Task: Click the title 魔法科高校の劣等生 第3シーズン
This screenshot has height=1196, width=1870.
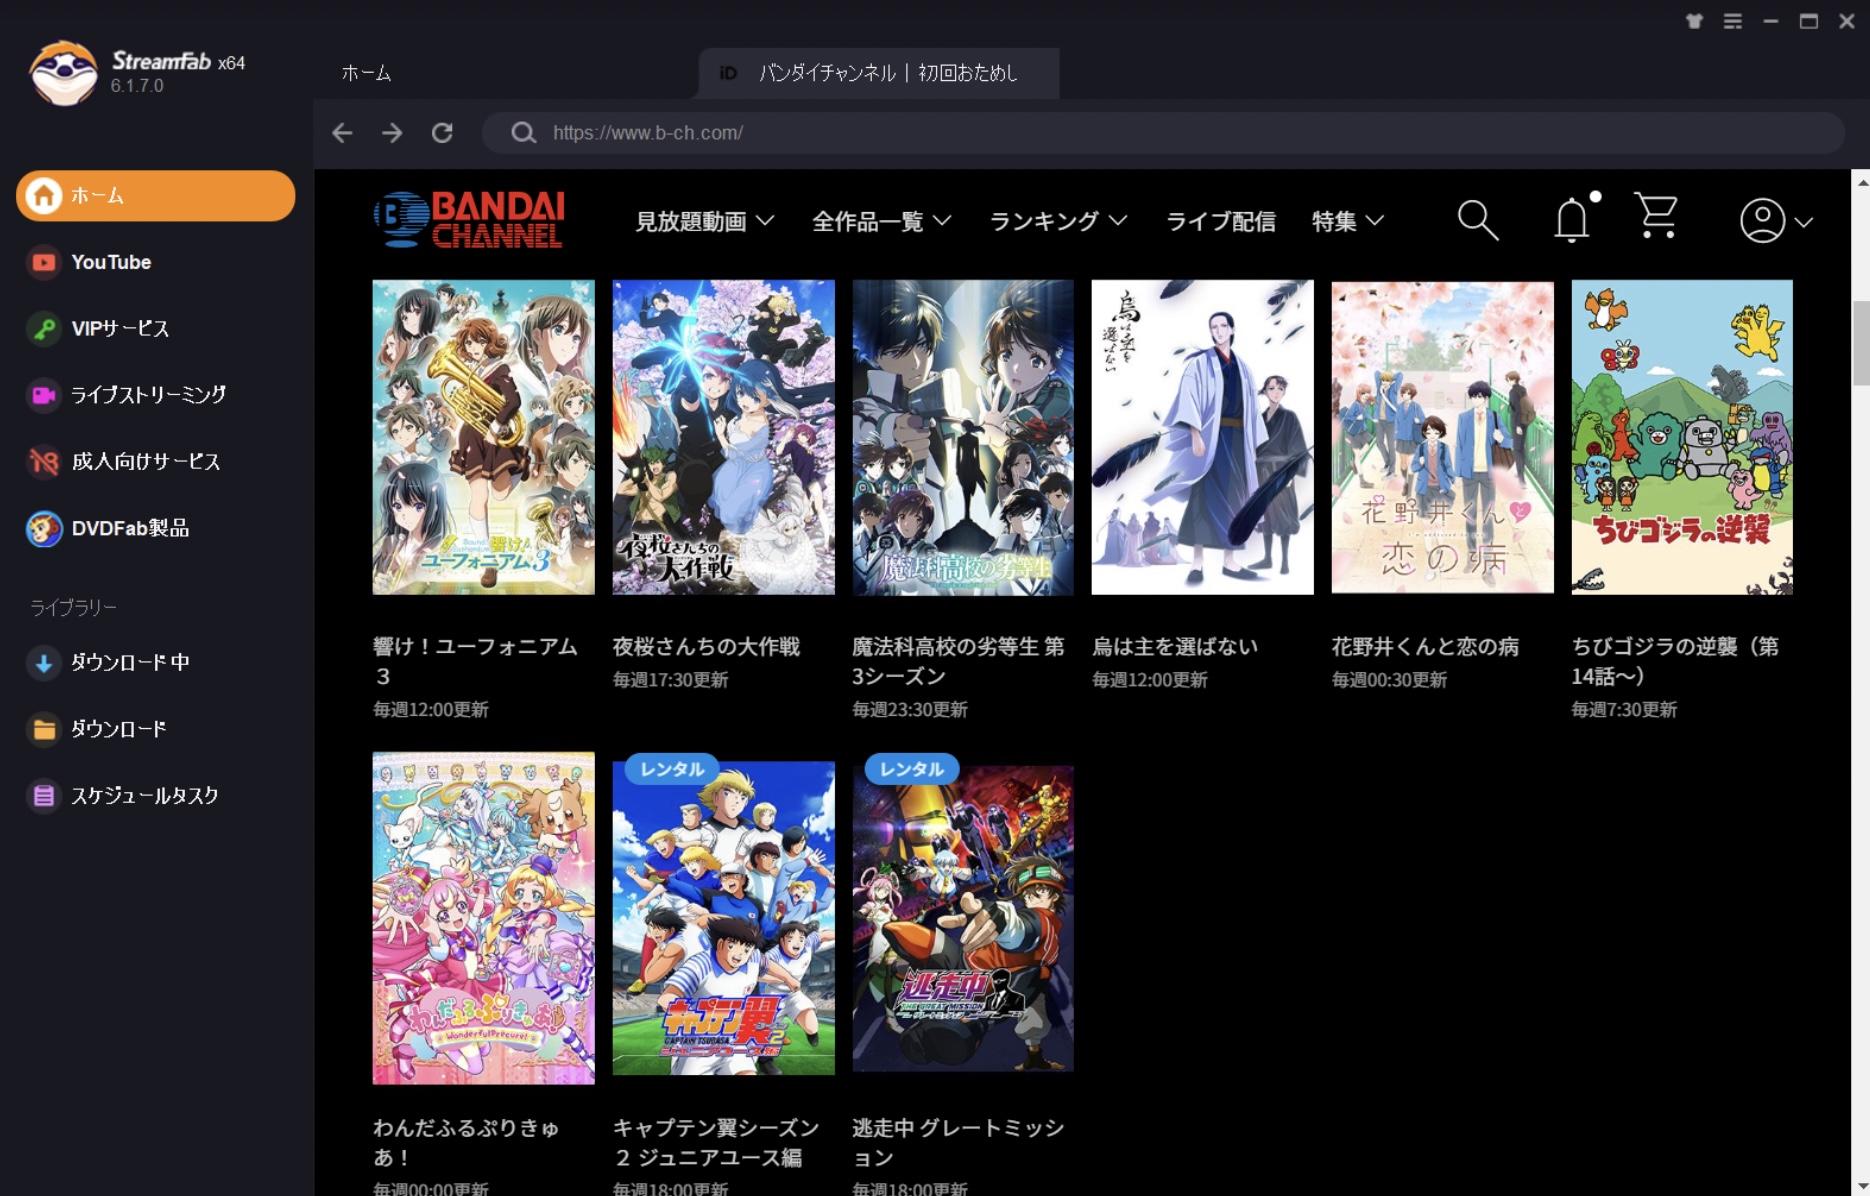Action: pos(958,661)
